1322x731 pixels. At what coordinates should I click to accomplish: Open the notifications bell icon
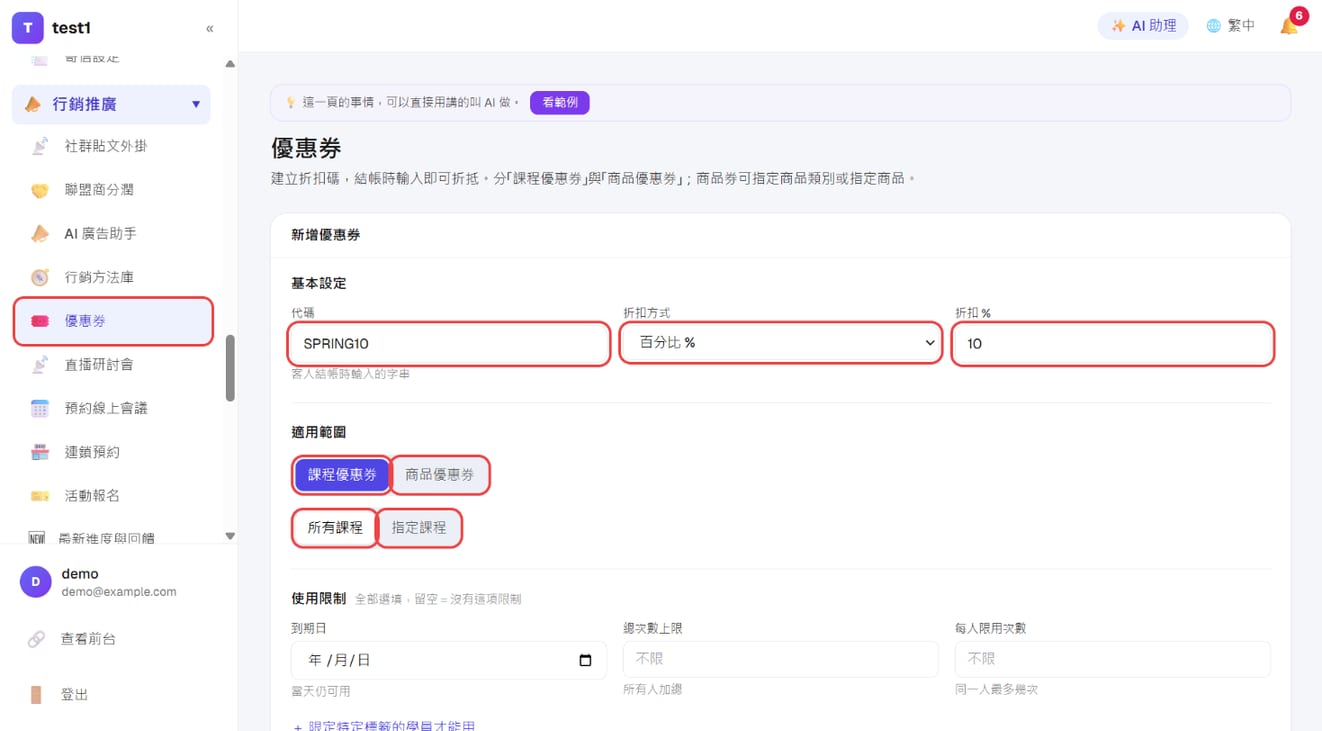point(1289,26)
